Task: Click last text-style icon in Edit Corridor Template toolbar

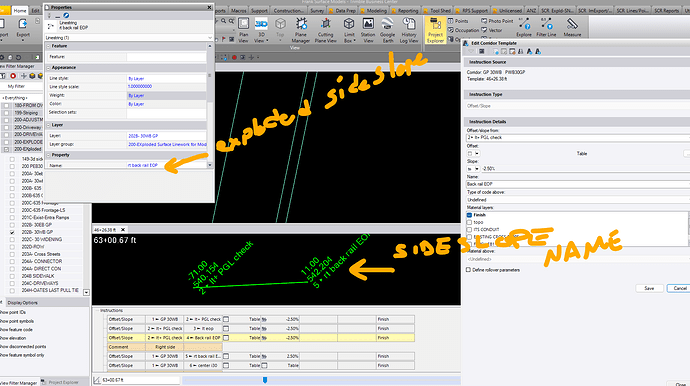Action: pos(538,51)
